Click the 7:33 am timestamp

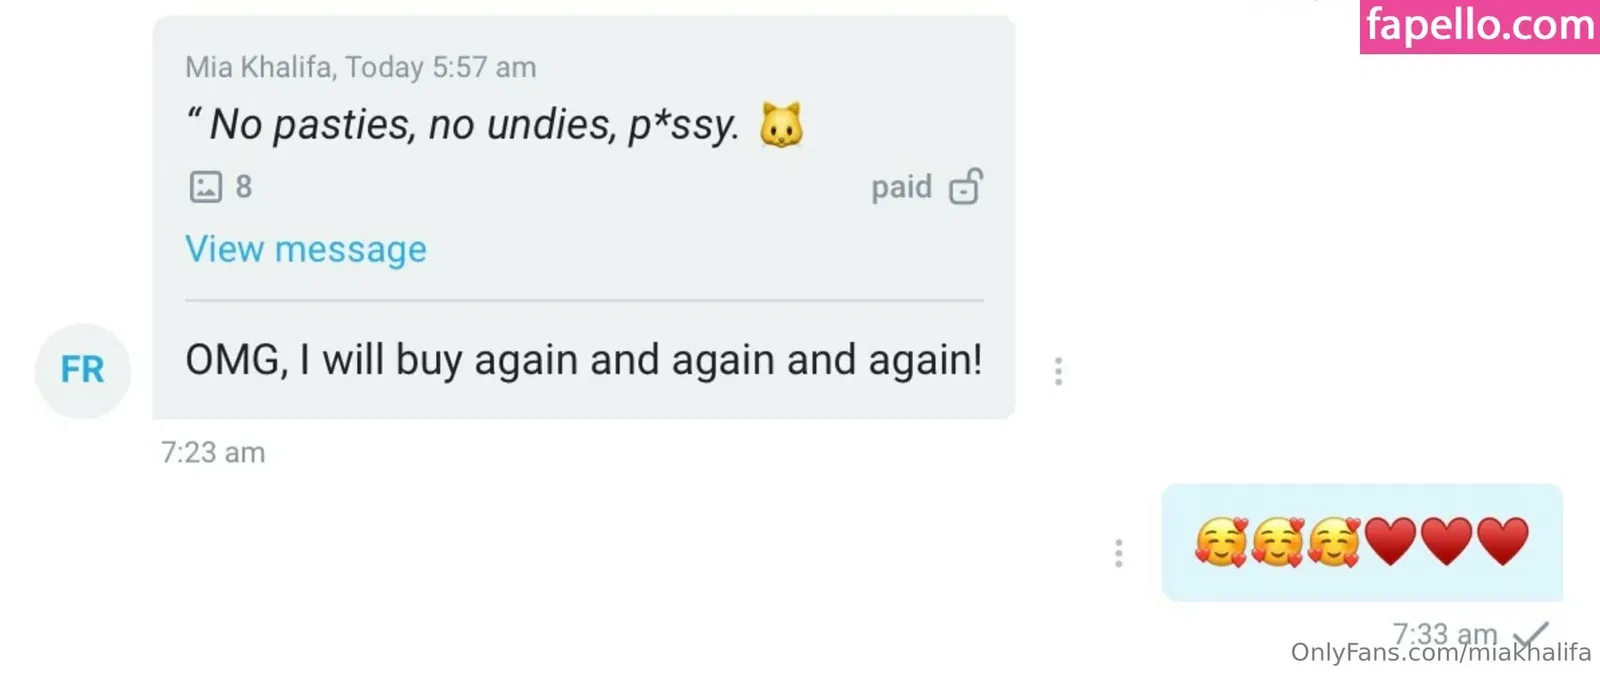point(1444,633)
